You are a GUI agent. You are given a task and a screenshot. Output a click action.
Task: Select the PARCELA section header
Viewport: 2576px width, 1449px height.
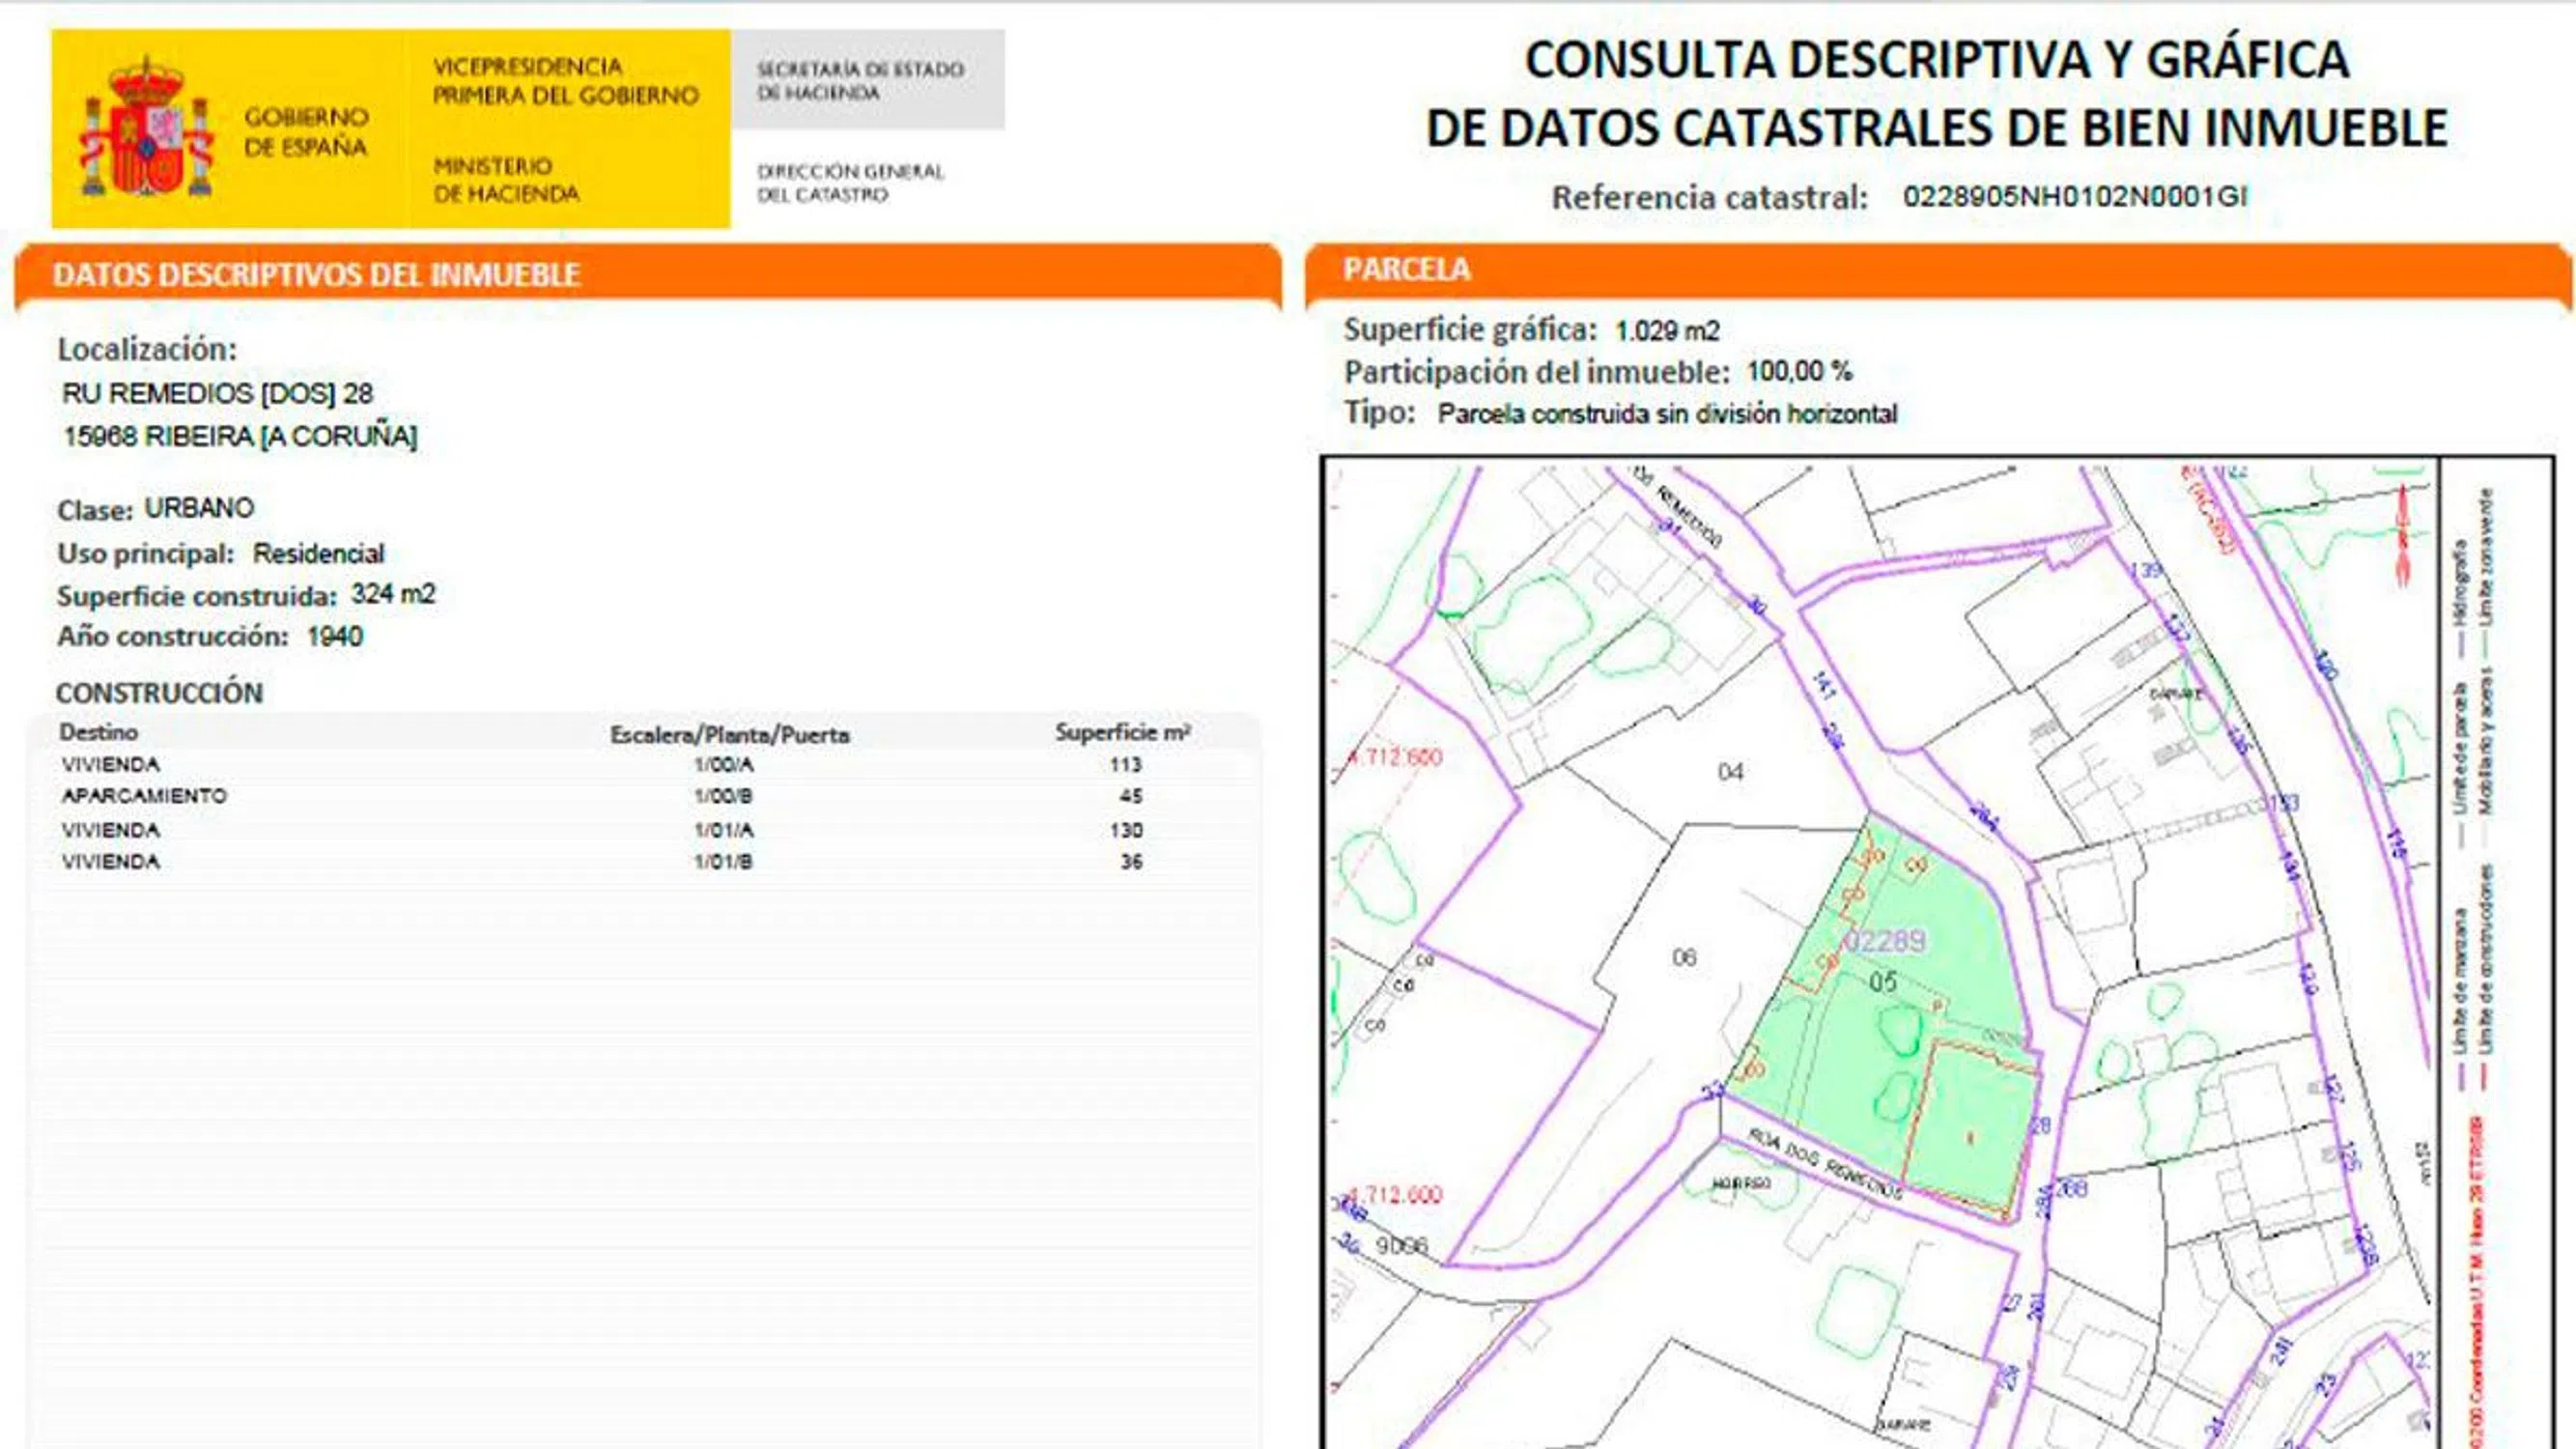(1406, 270)
